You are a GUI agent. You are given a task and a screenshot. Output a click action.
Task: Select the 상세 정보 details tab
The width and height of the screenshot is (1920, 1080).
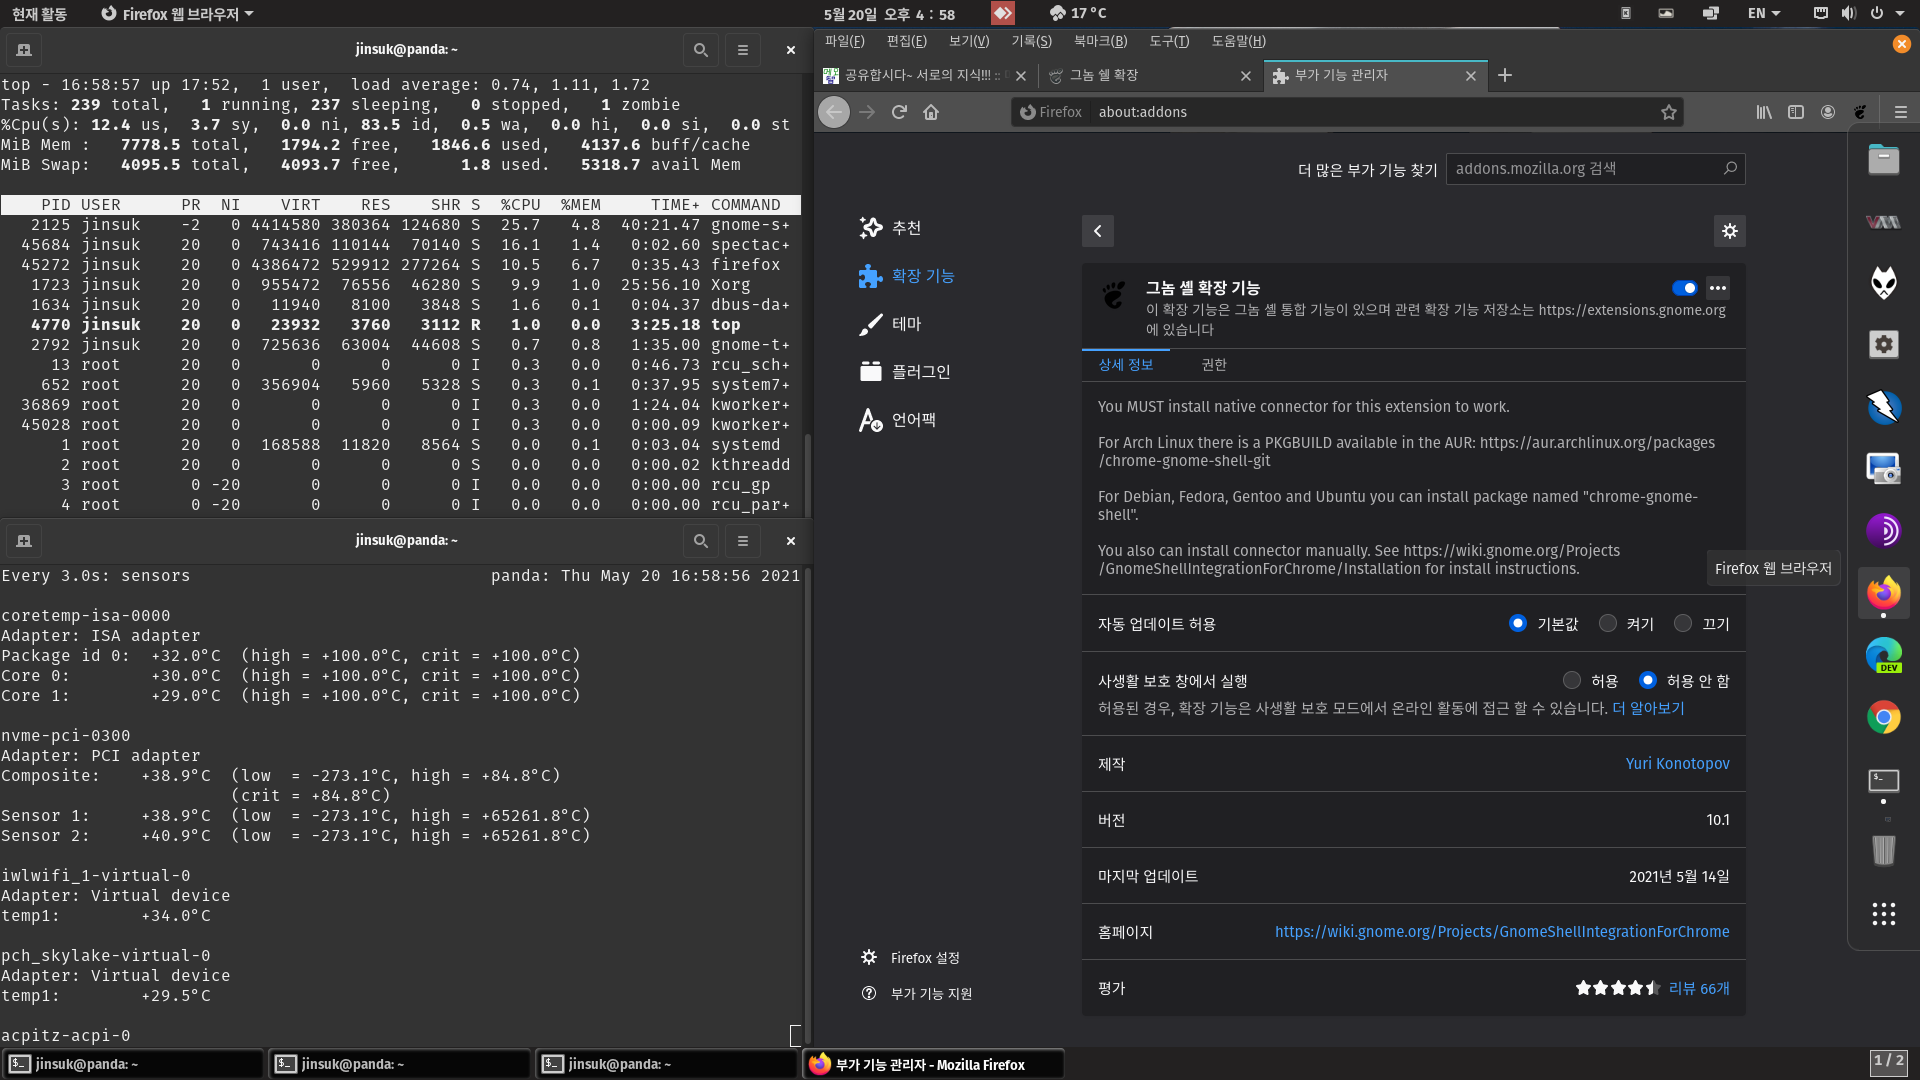coord(1126,364)
